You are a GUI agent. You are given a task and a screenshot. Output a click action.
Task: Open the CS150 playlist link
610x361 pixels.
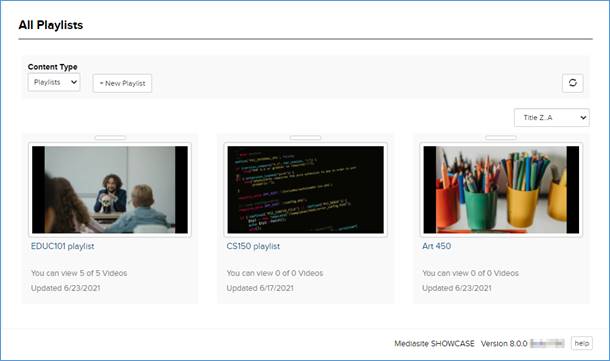coord(253,246)
